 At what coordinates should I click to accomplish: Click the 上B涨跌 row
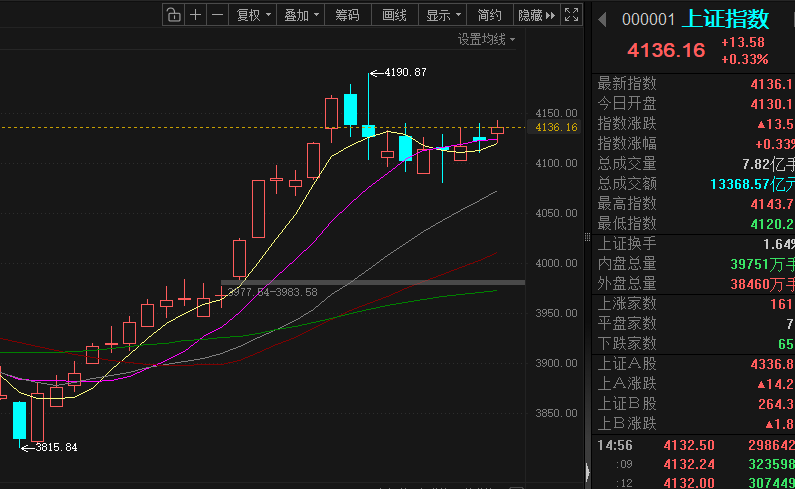pos(695,423)
